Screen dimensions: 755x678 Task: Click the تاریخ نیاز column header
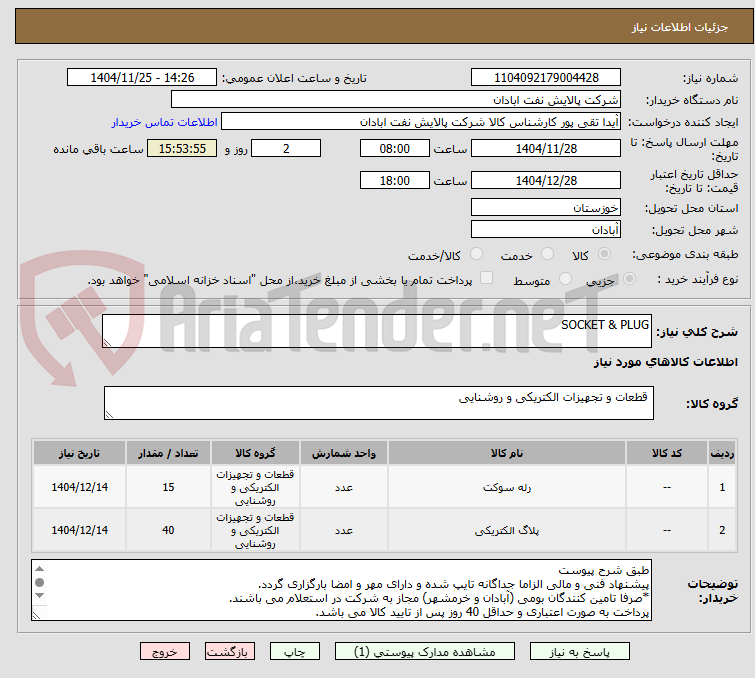pos(79,453)
